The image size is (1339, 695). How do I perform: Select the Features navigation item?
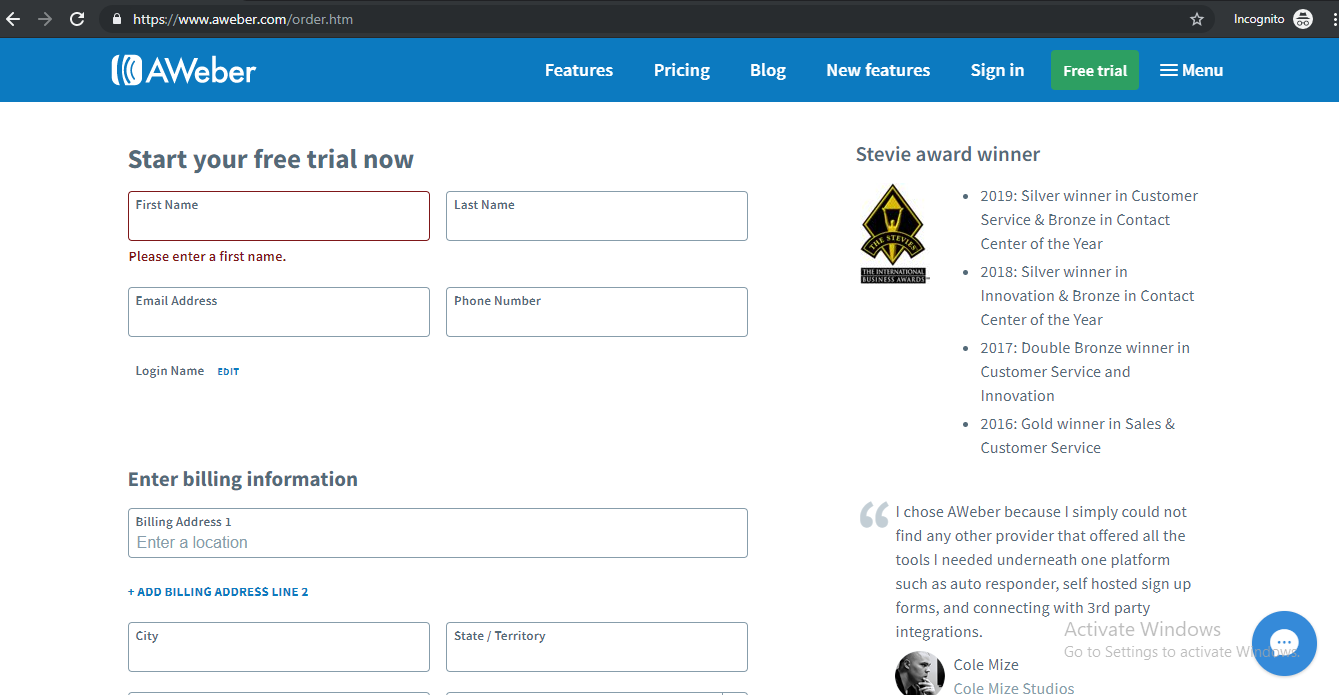click(578, 70)
